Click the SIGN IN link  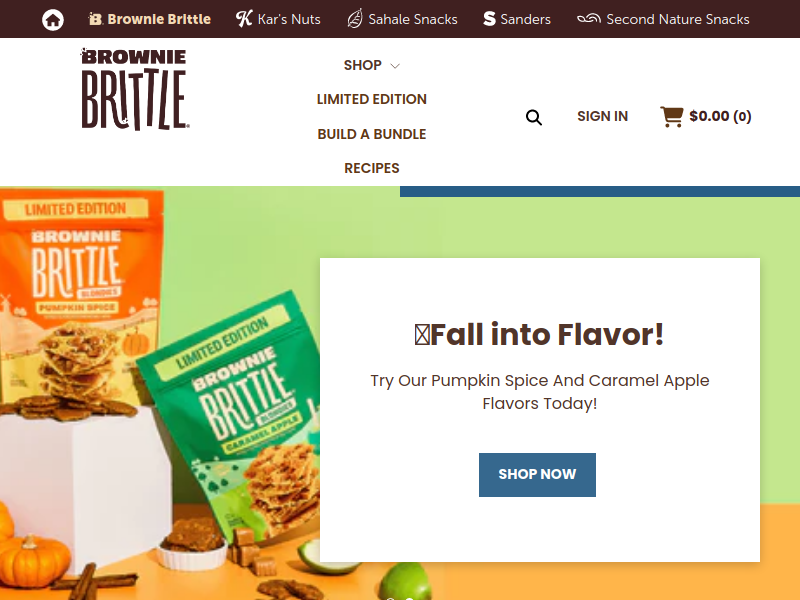pyautogui.click(x=603, y=116)
